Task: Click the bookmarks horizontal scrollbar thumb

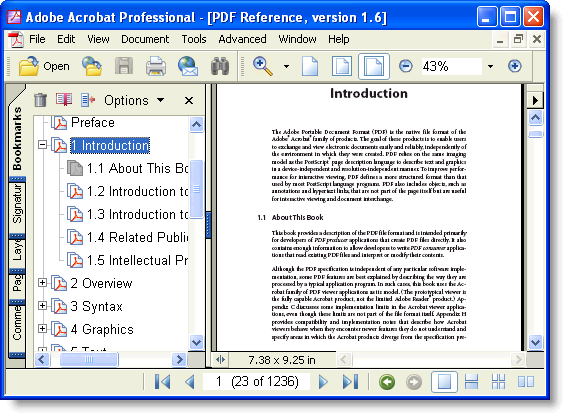Action: 89,359
